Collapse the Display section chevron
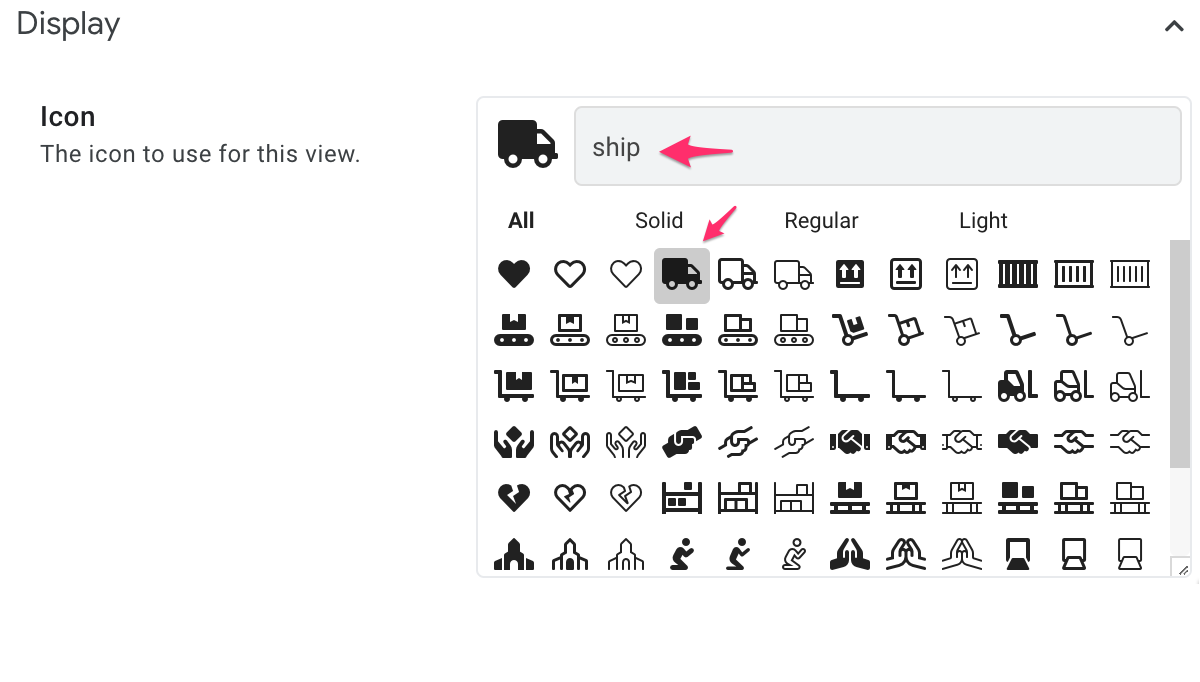 coord(1174,26)
